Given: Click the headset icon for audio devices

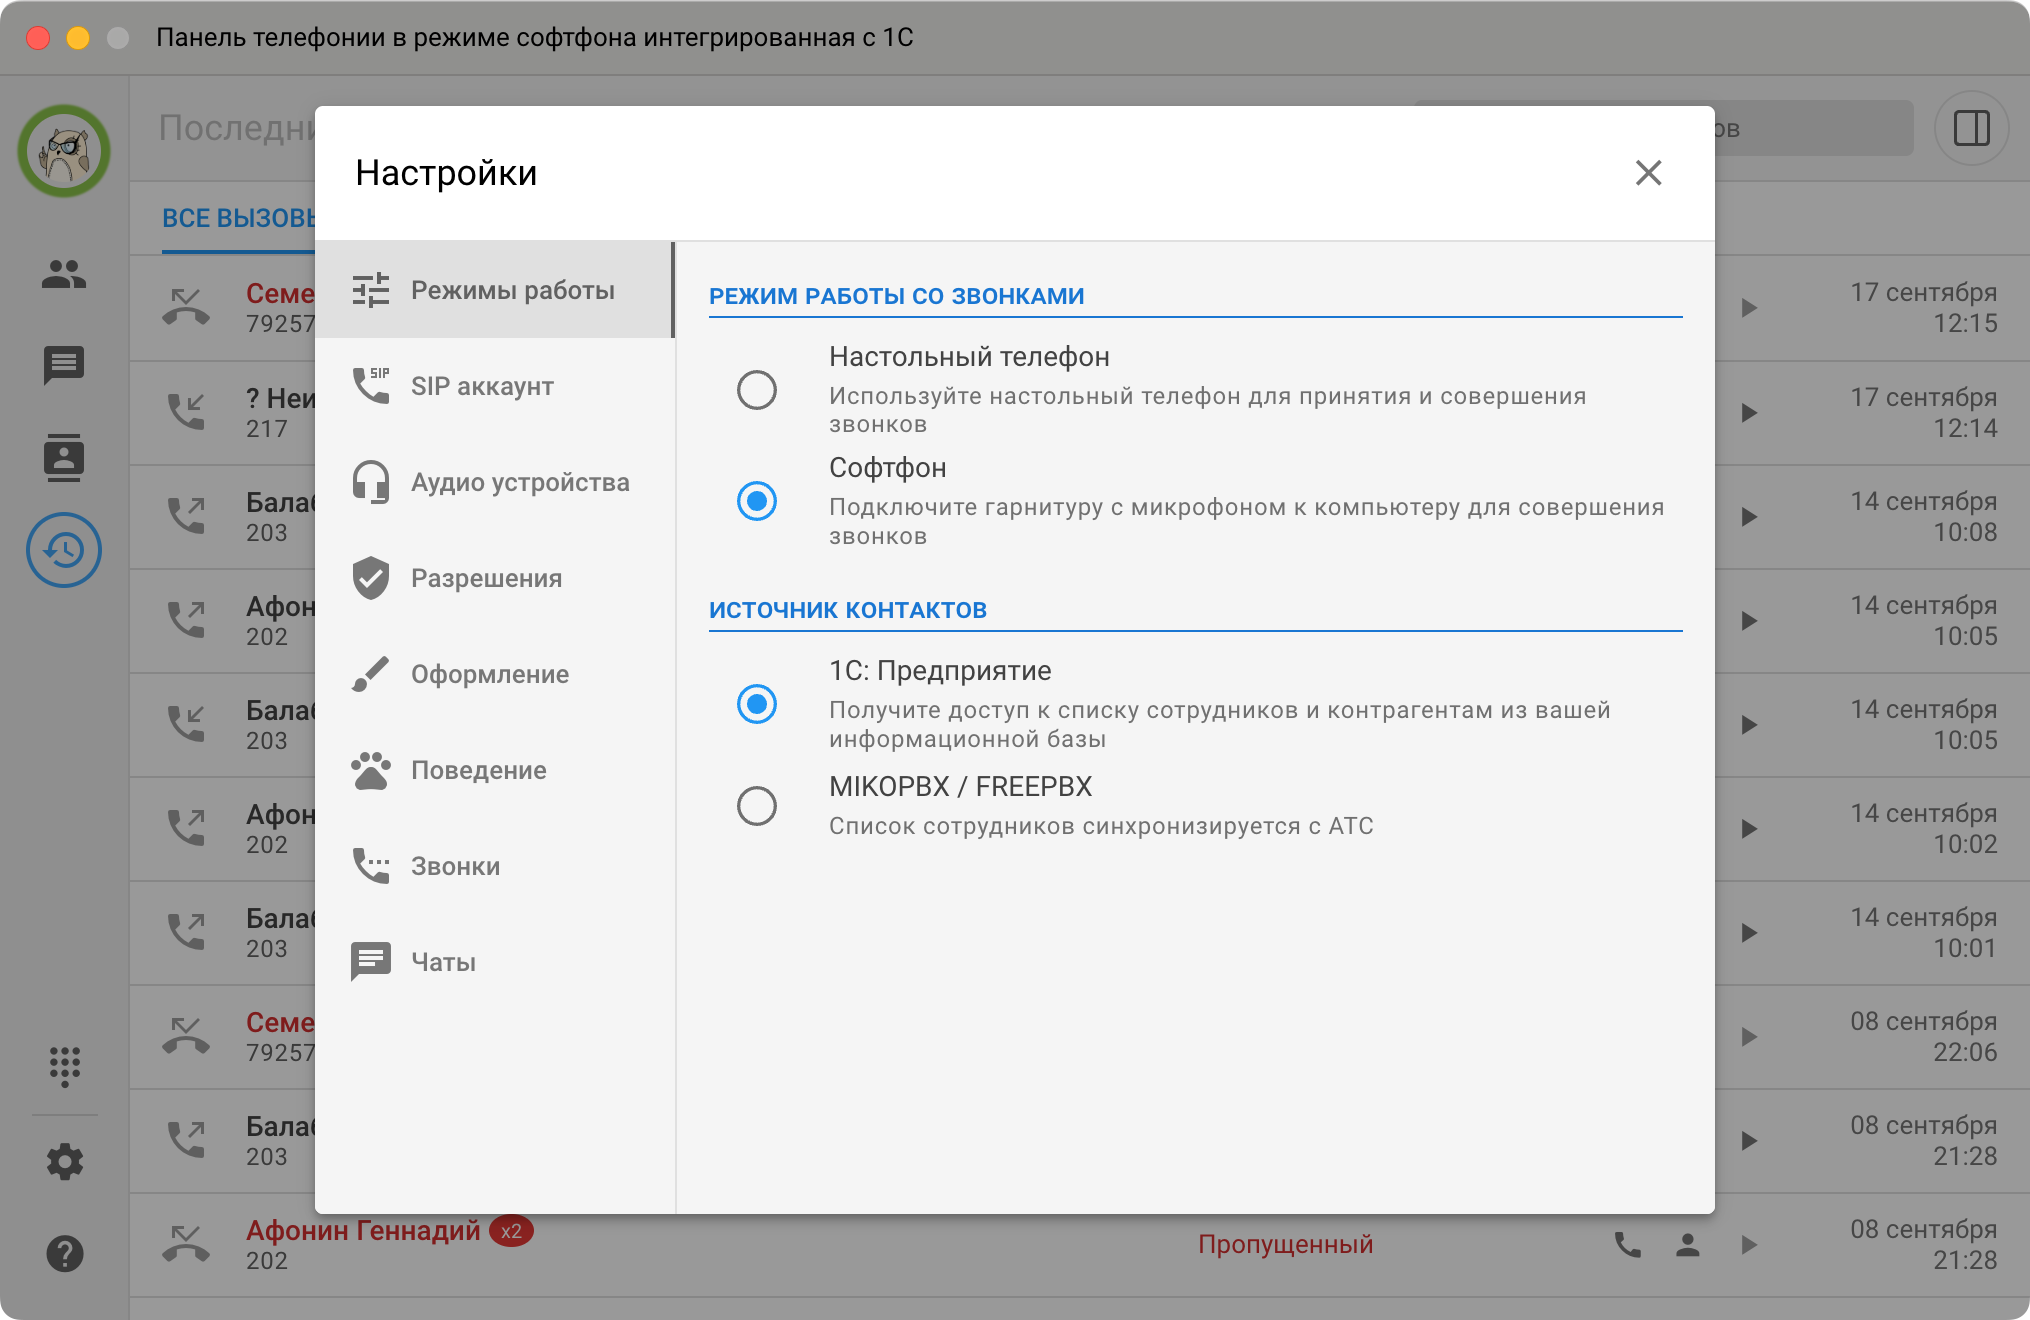Looking at the screenshot, I should click(x=371, y=482).
